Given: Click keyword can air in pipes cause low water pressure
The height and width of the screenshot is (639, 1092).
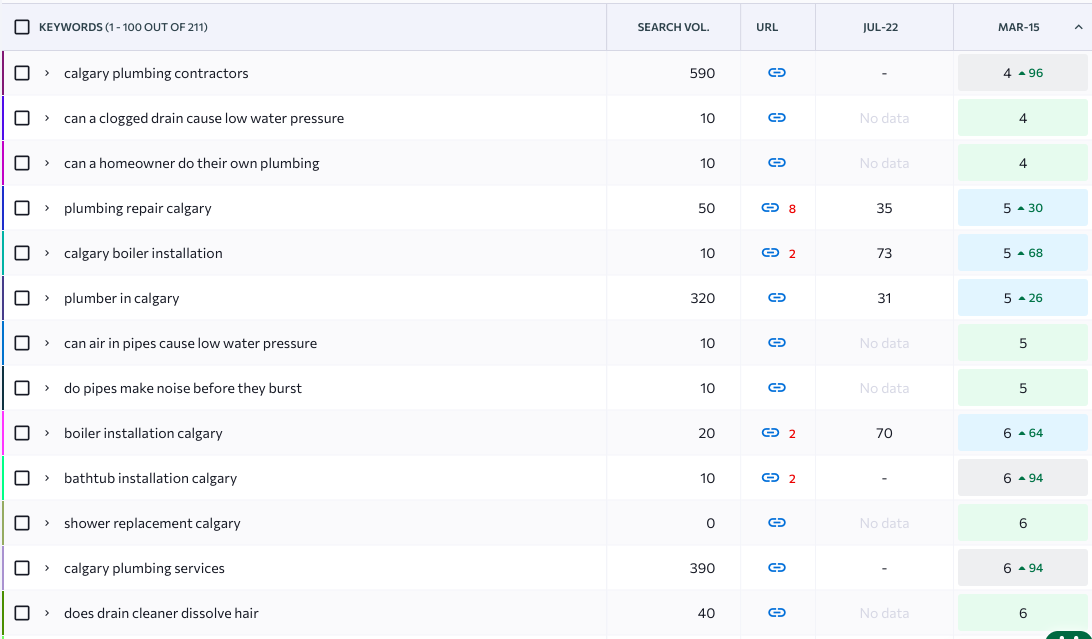Looking at the screenshot, I should [190, 343].
